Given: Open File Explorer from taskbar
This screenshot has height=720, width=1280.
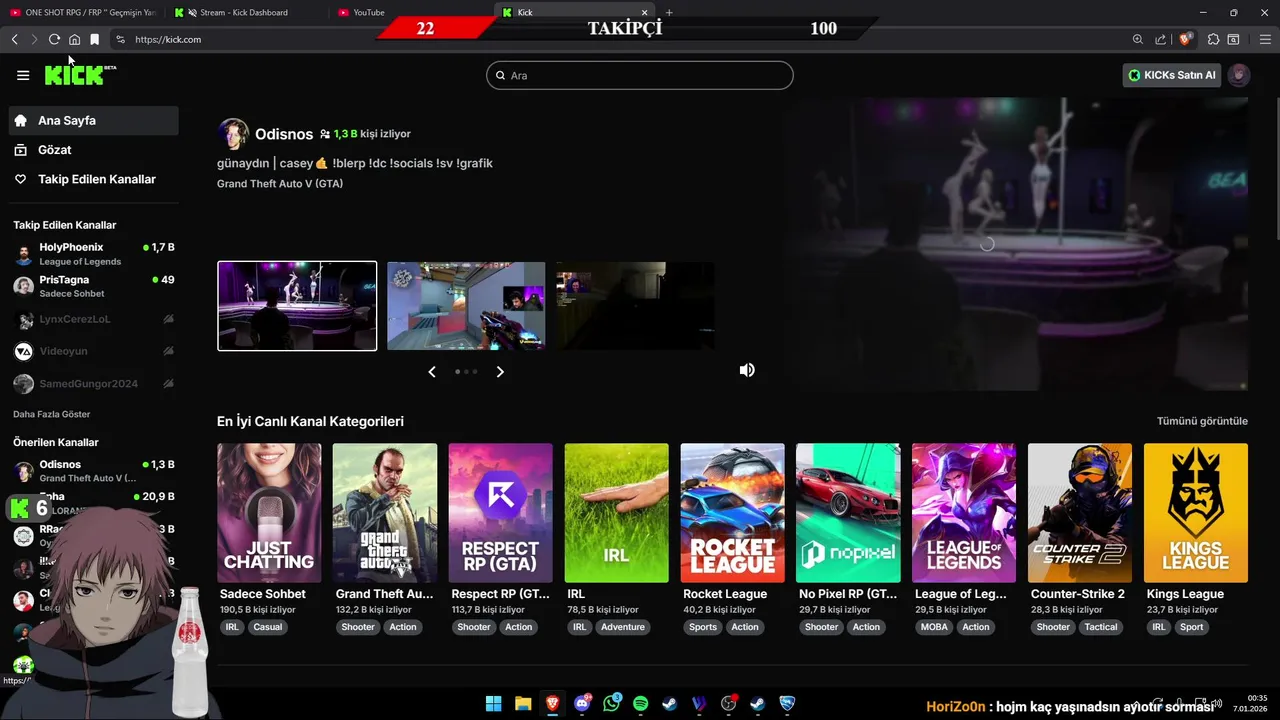Looking at the screenshot, I should (523, 704).
